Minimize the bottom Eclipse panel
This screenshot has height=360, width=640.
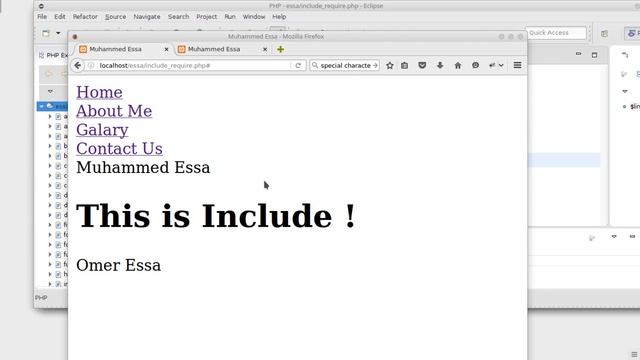[x=632, y=237]
